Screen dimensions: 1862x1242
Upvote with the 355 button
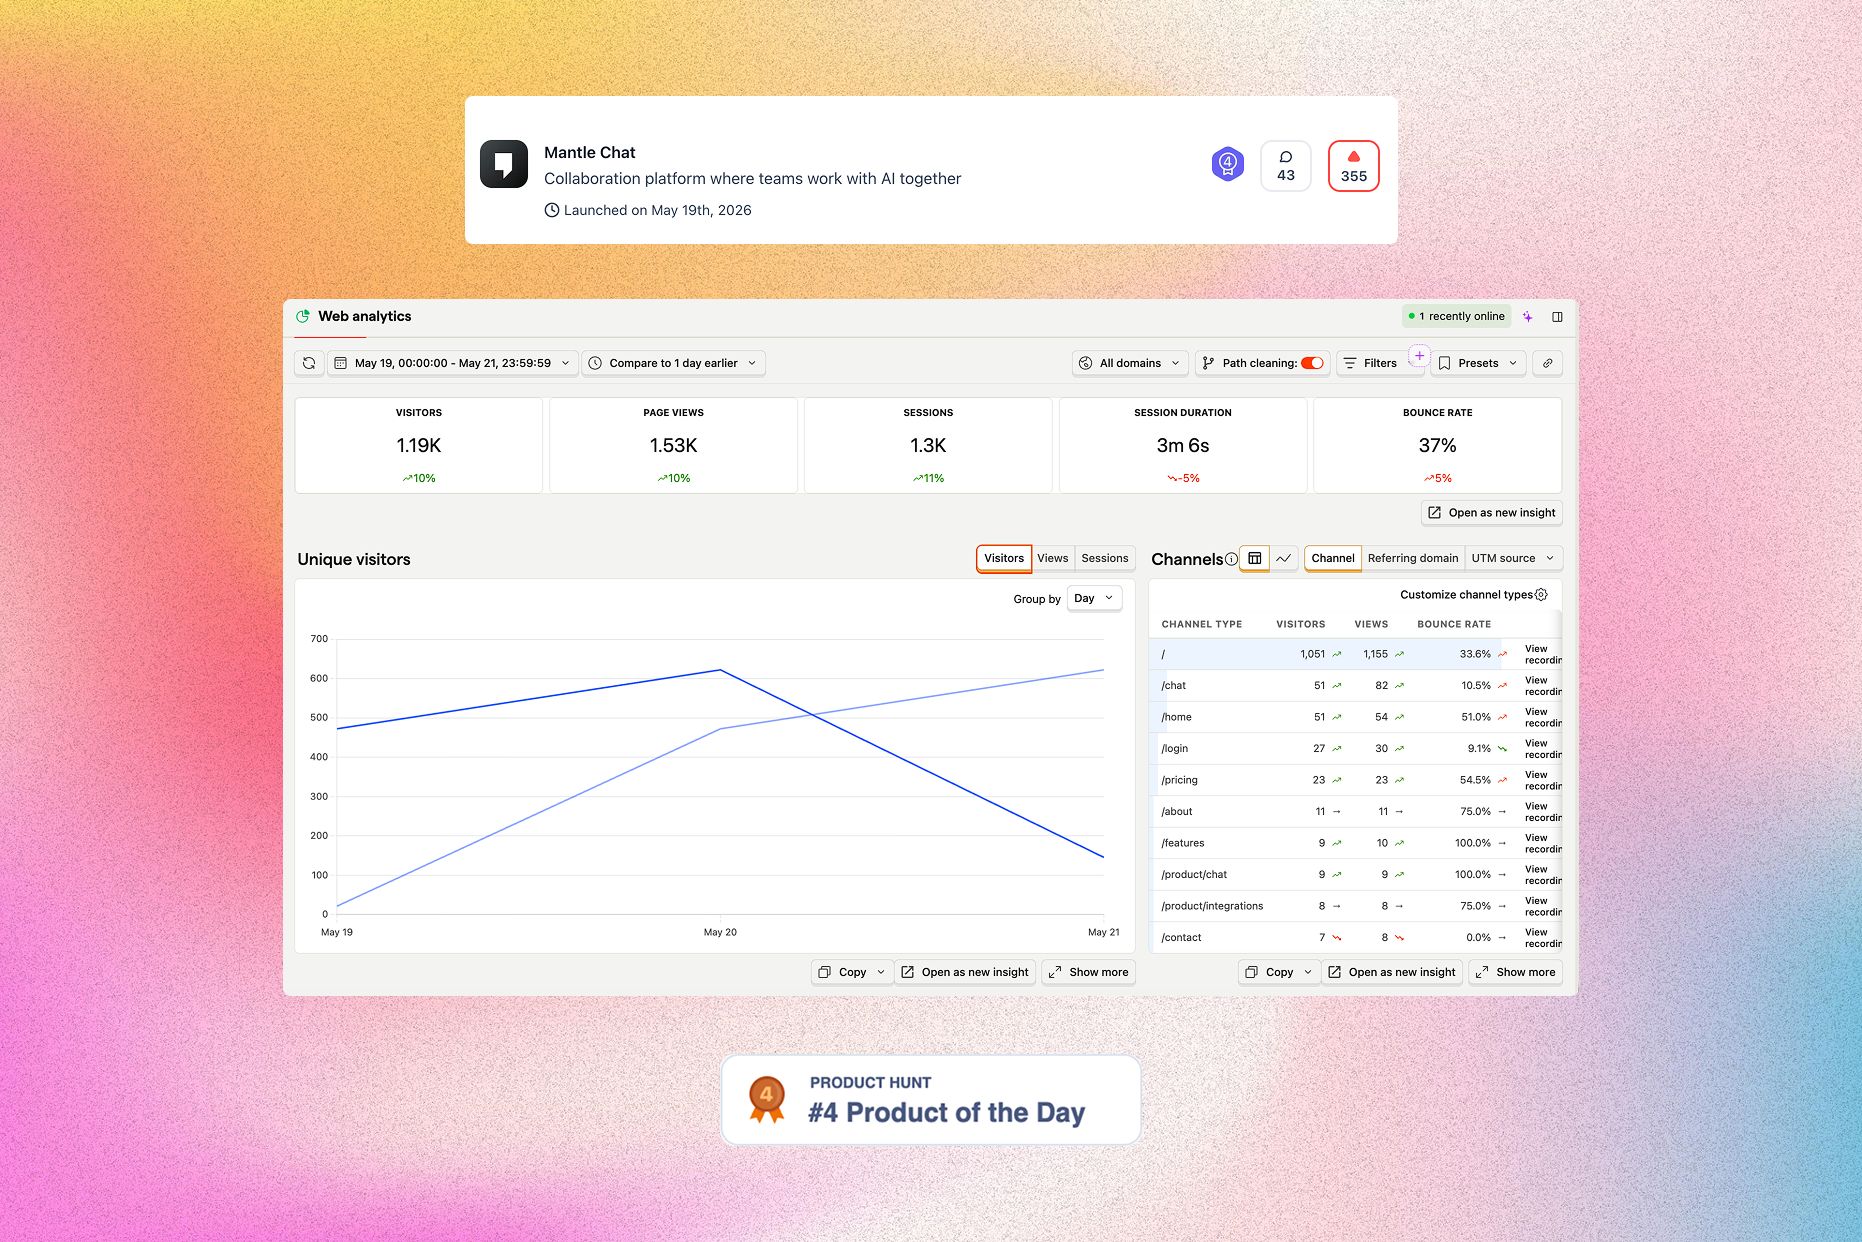click(x=1354, y=166)
